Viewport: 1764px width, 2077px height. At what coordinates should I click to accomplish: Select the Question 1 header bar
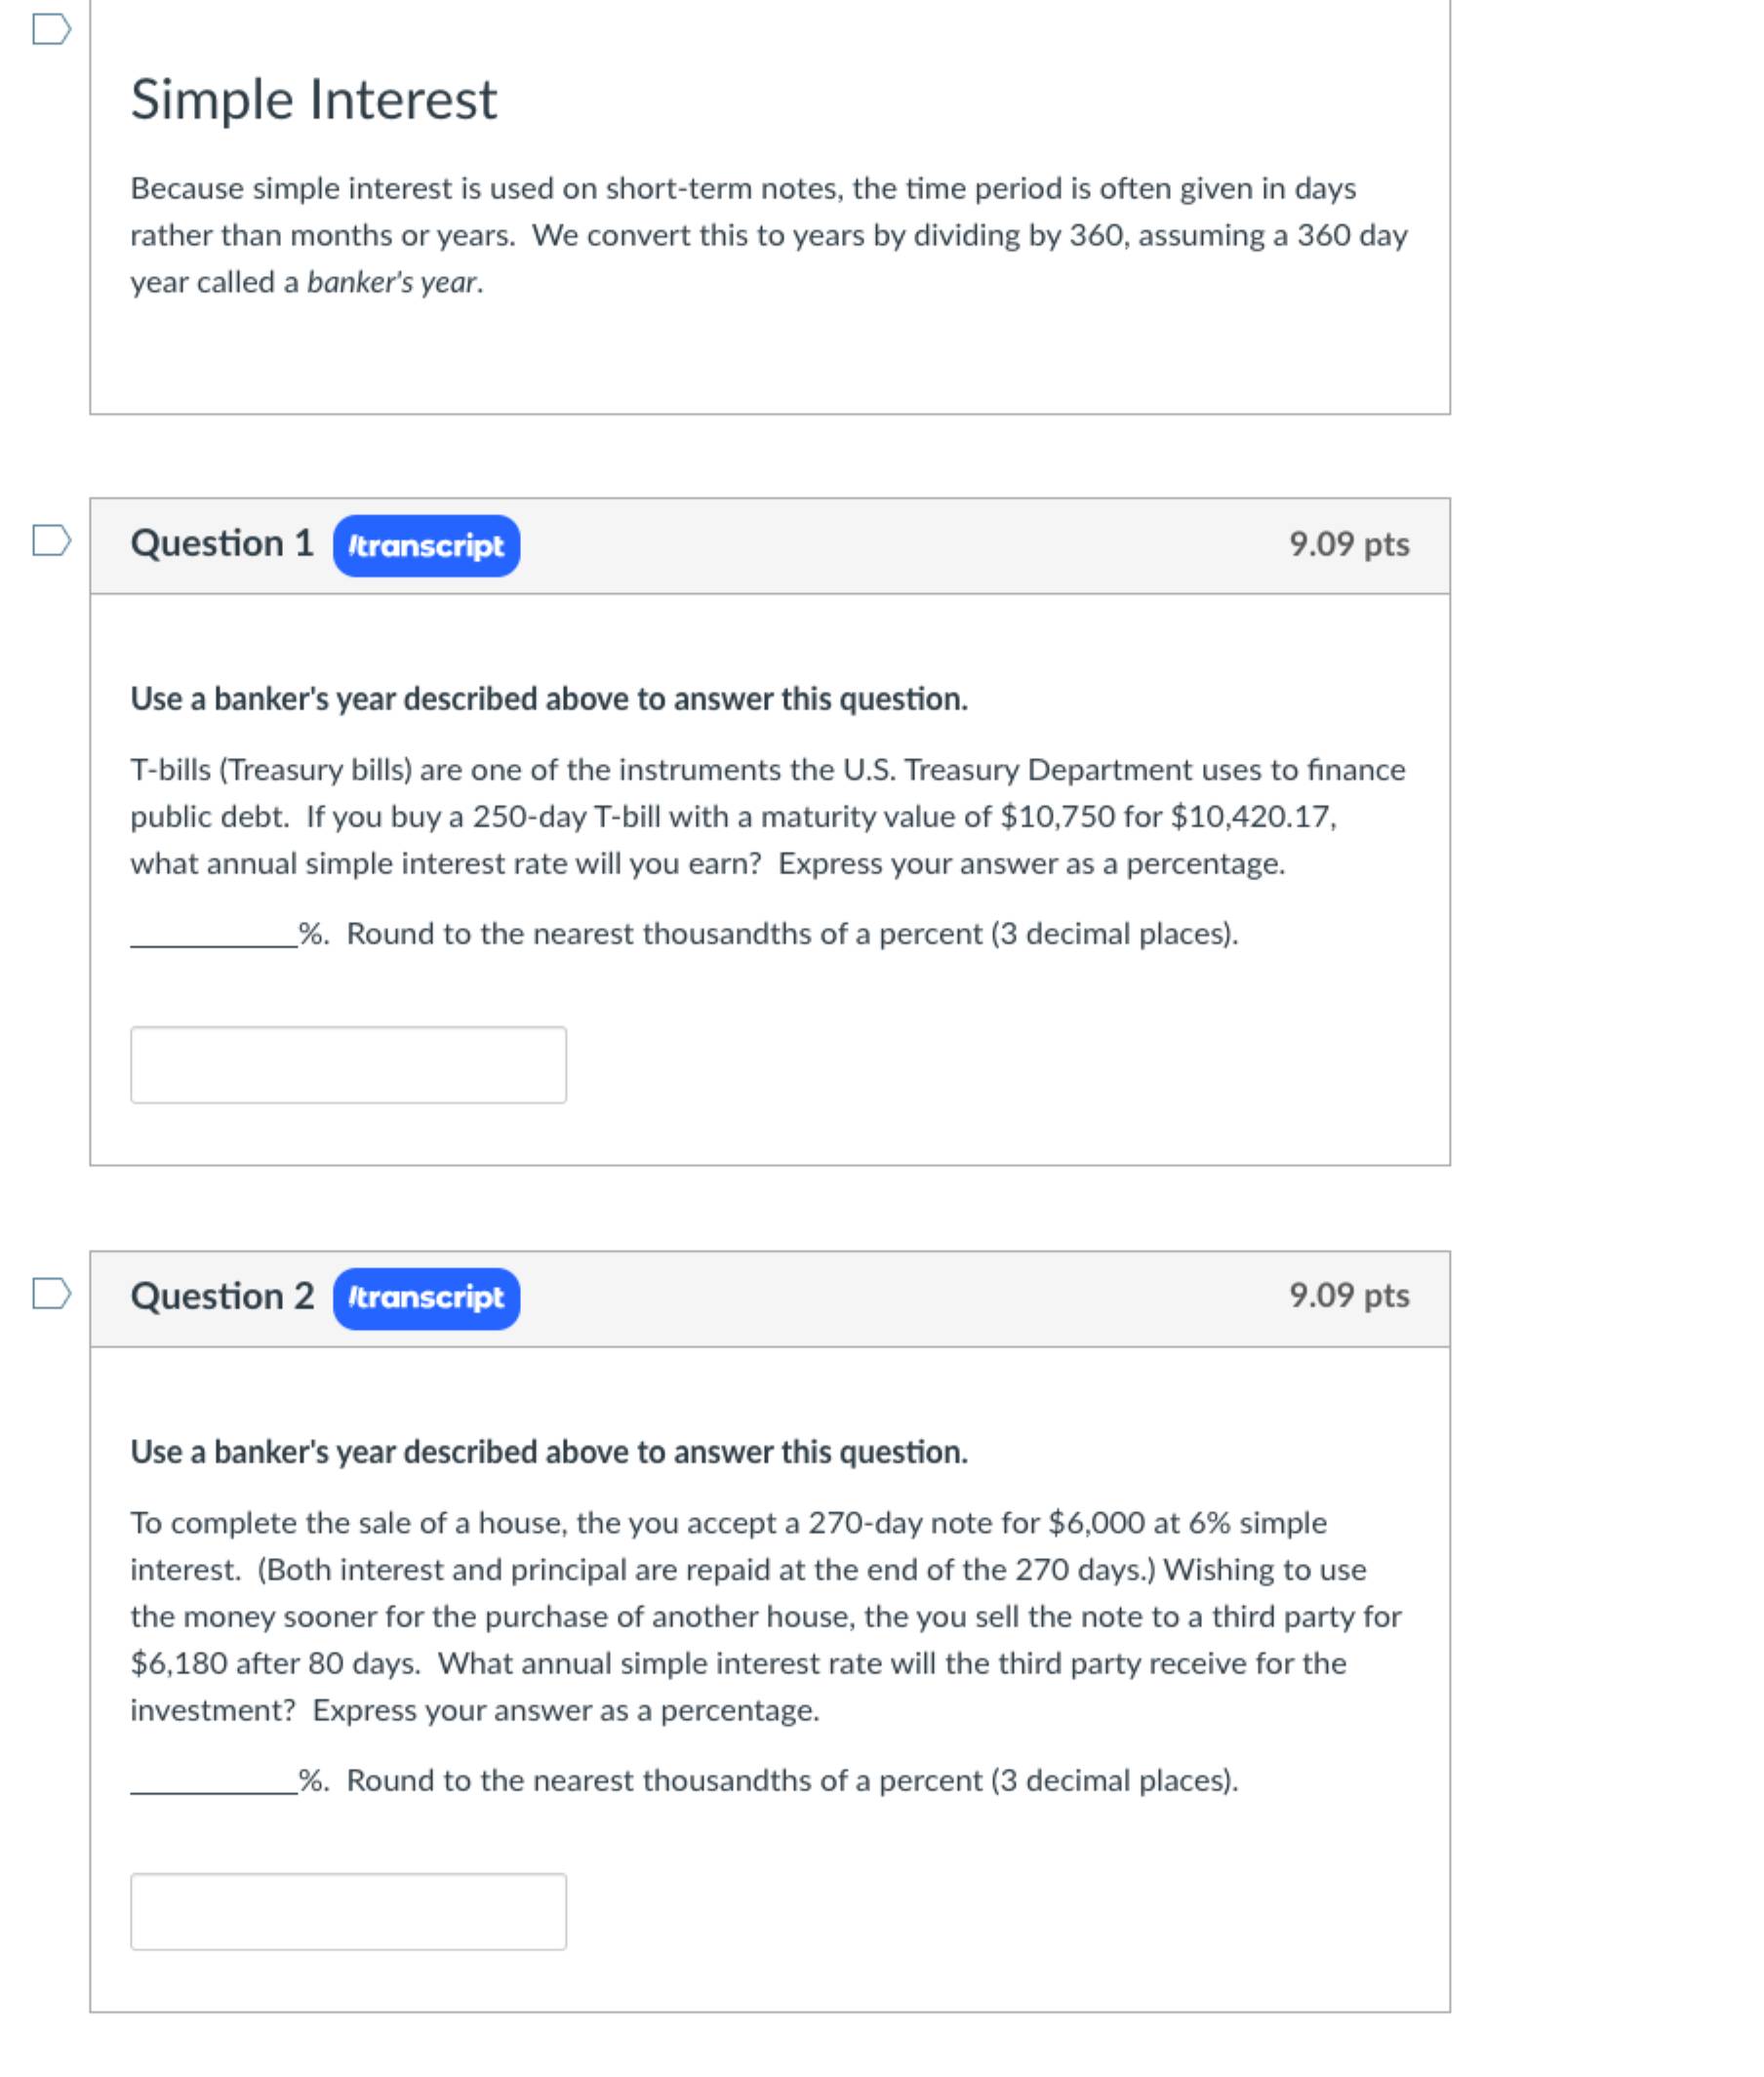click(770, 546)
